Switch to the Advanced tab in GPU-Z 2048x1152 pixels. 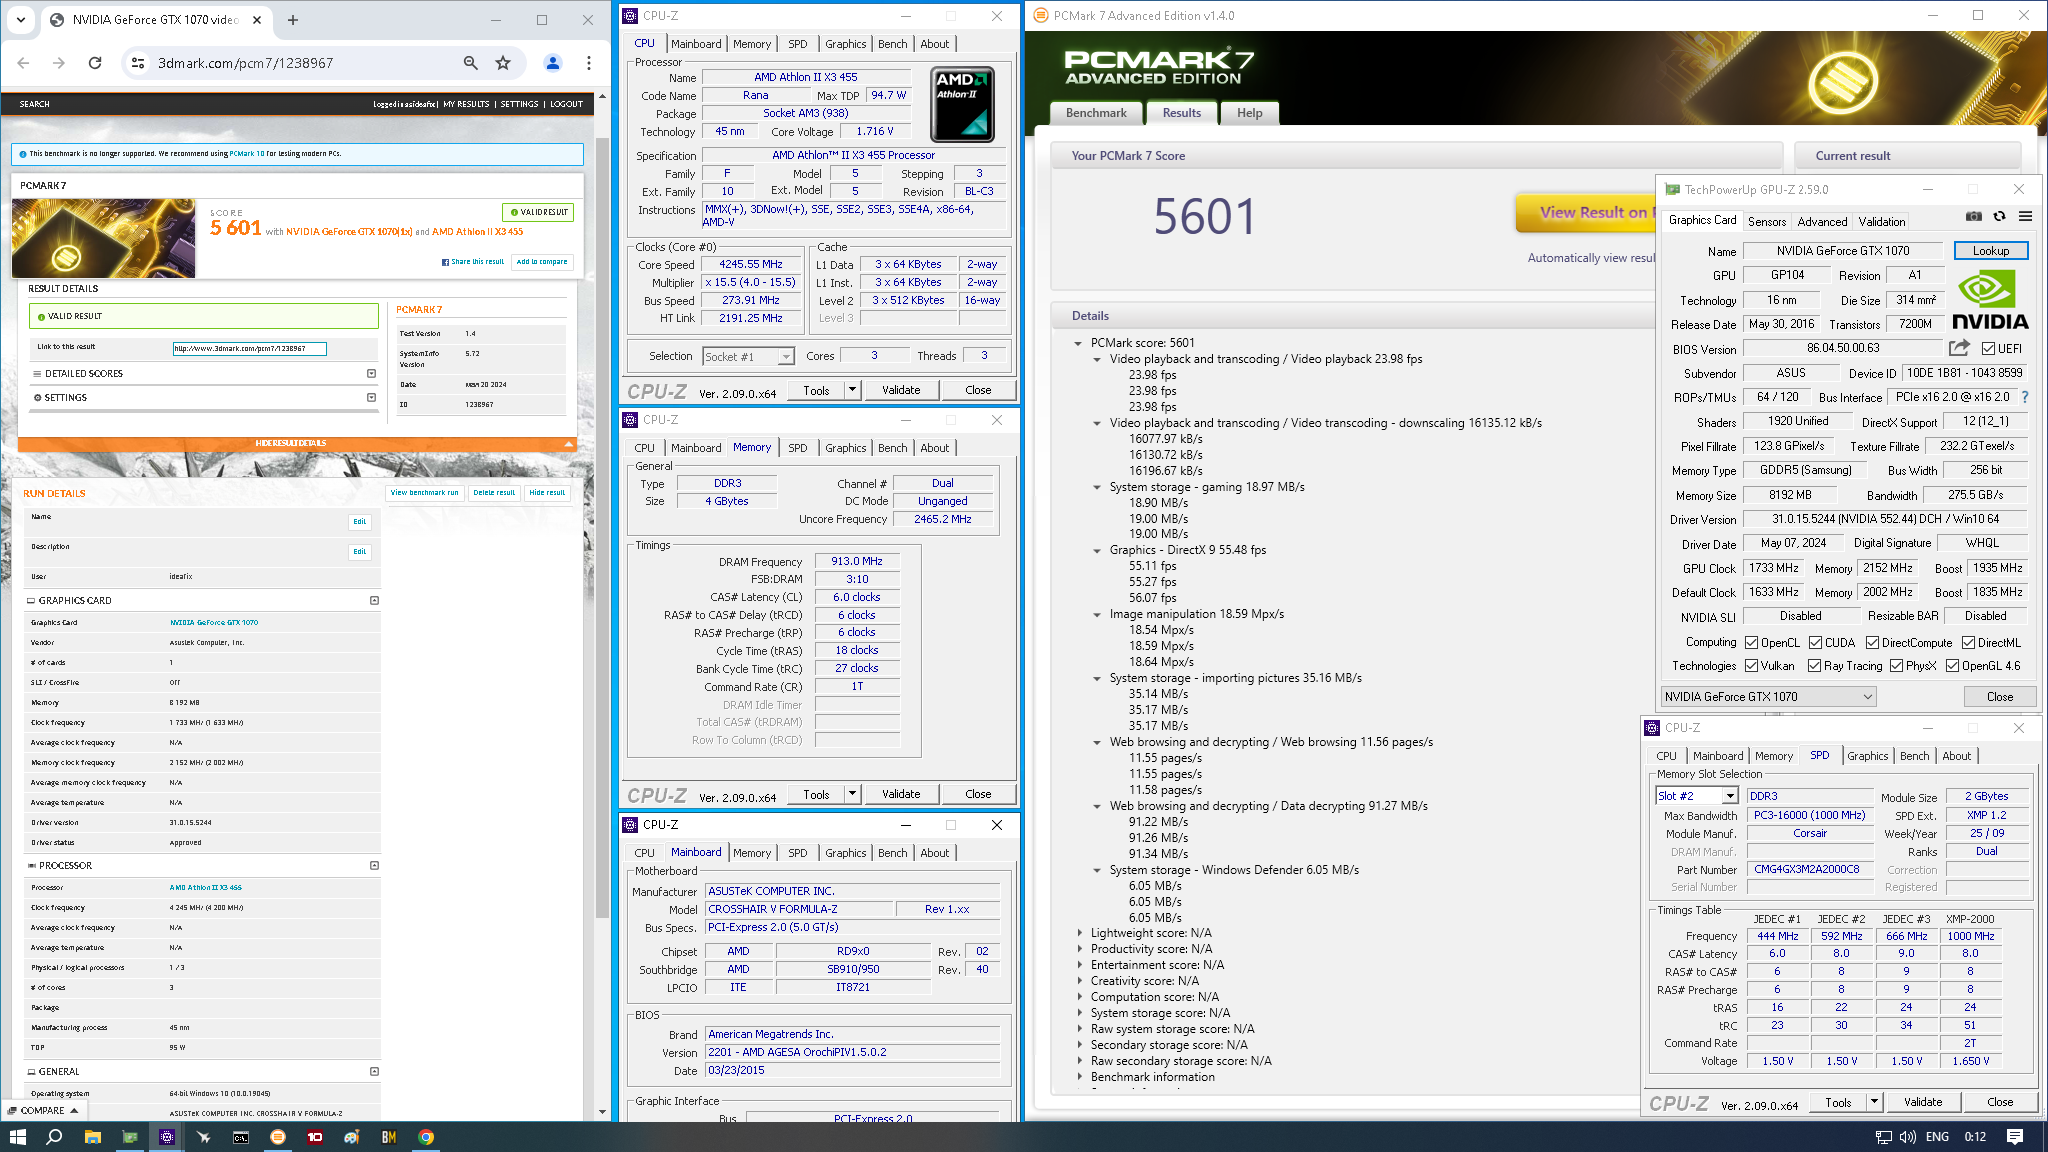click(x=1822, y=222)
